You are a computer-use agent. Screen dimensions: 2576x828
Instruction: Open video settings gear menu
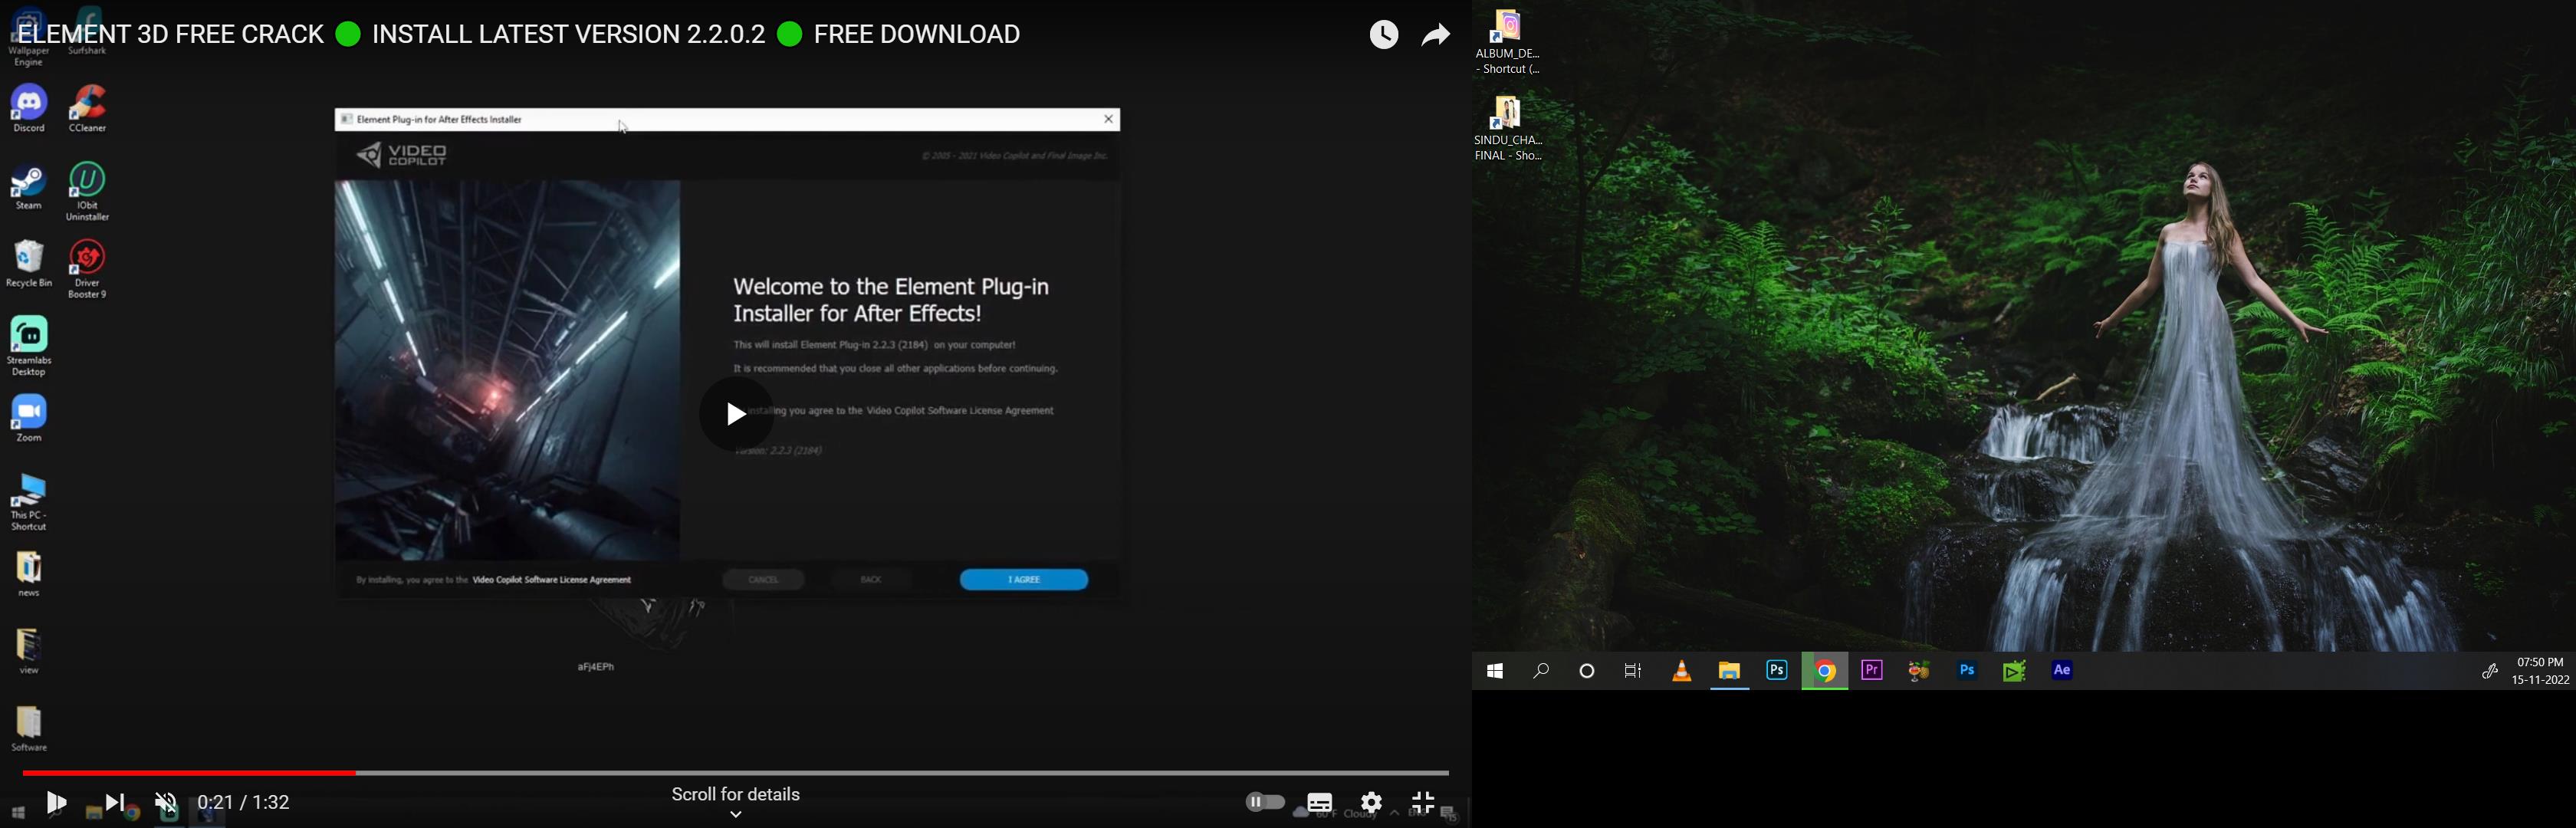click(x=1372, y=802)
